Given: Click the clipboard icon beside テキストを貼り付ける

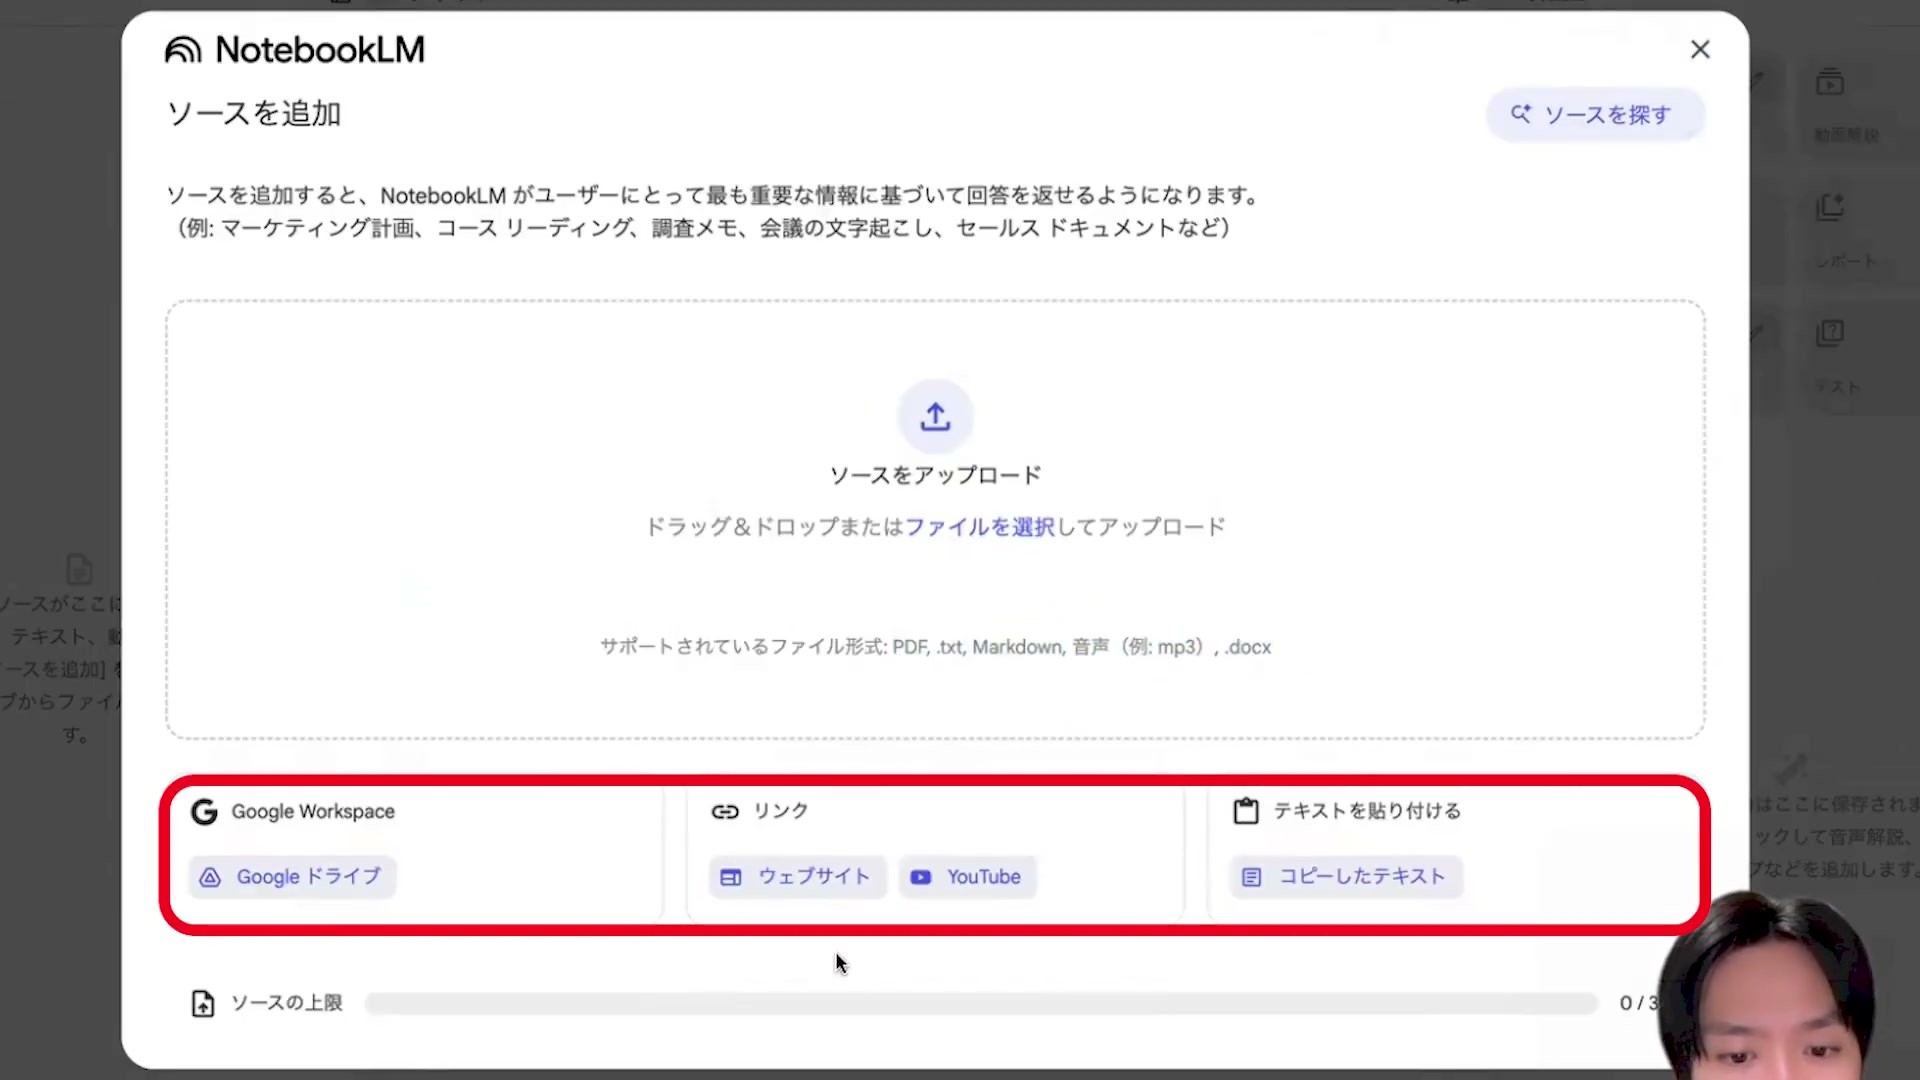Looking at the screenshot, I should click(1246, 811).
